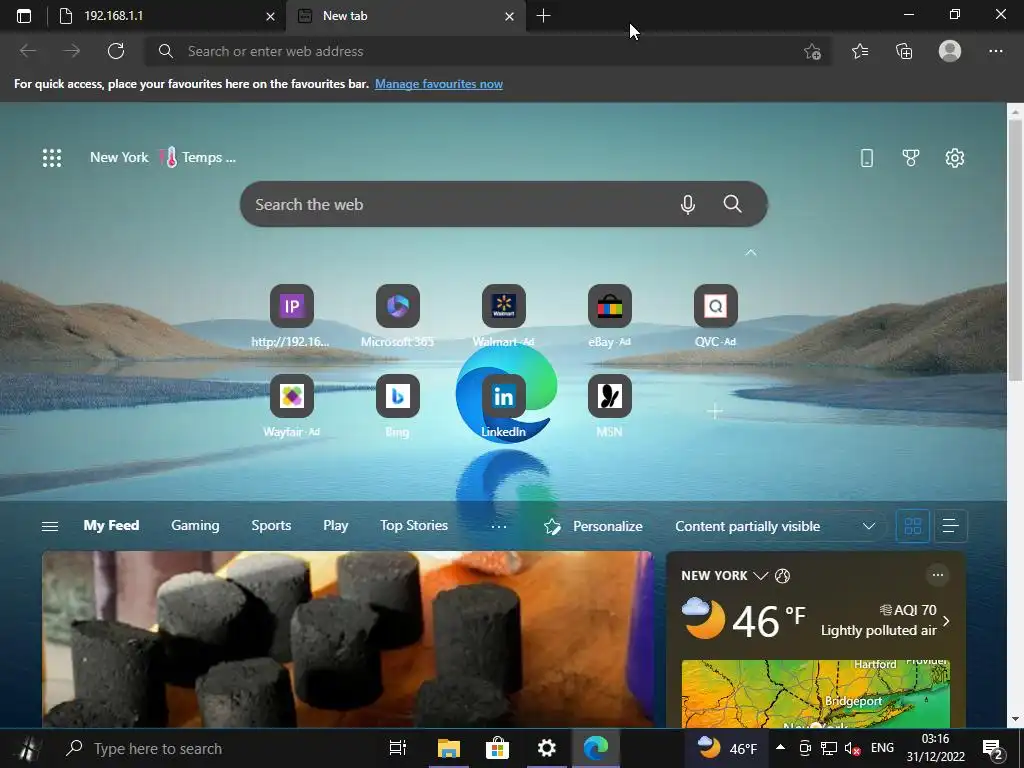Screen dimensions: 1024x768
Task: Switch to the 192.168.1.1 tab
Action: tap(167, 16)
